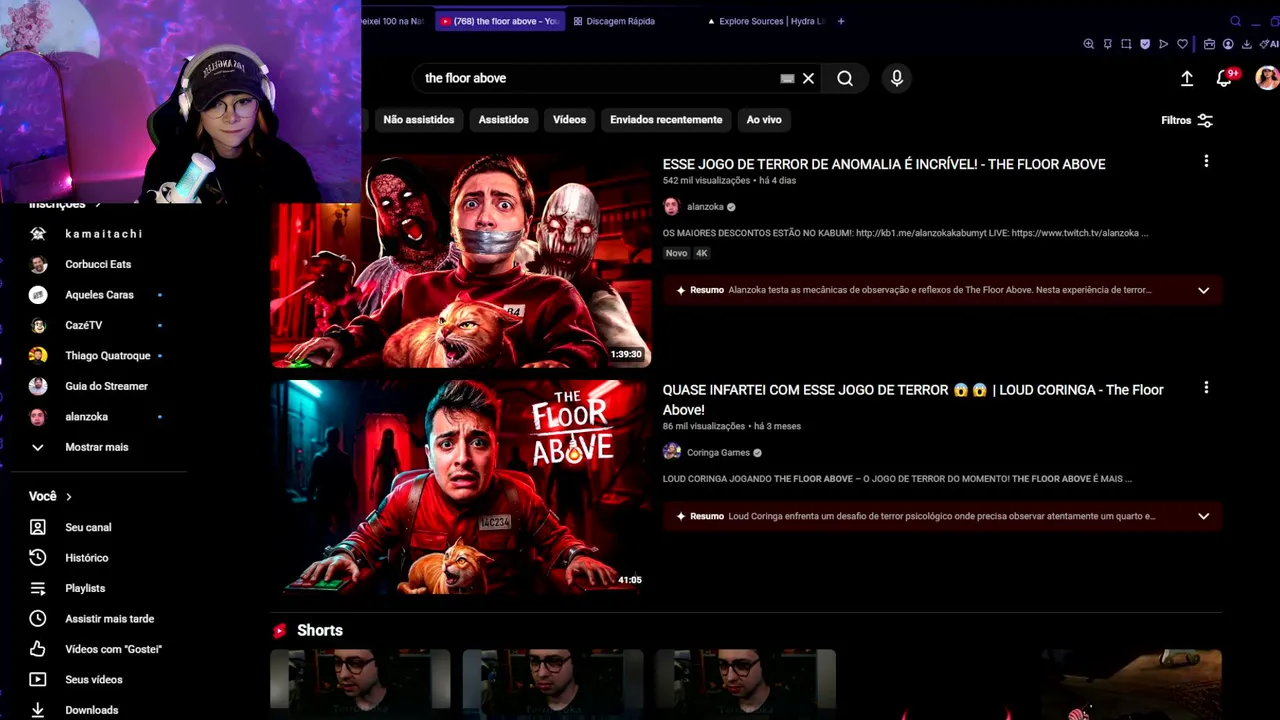The image size is (1280, 720).
Task: Select the Enviados recentemente filter chip
Action: click(x=666, y=120)
